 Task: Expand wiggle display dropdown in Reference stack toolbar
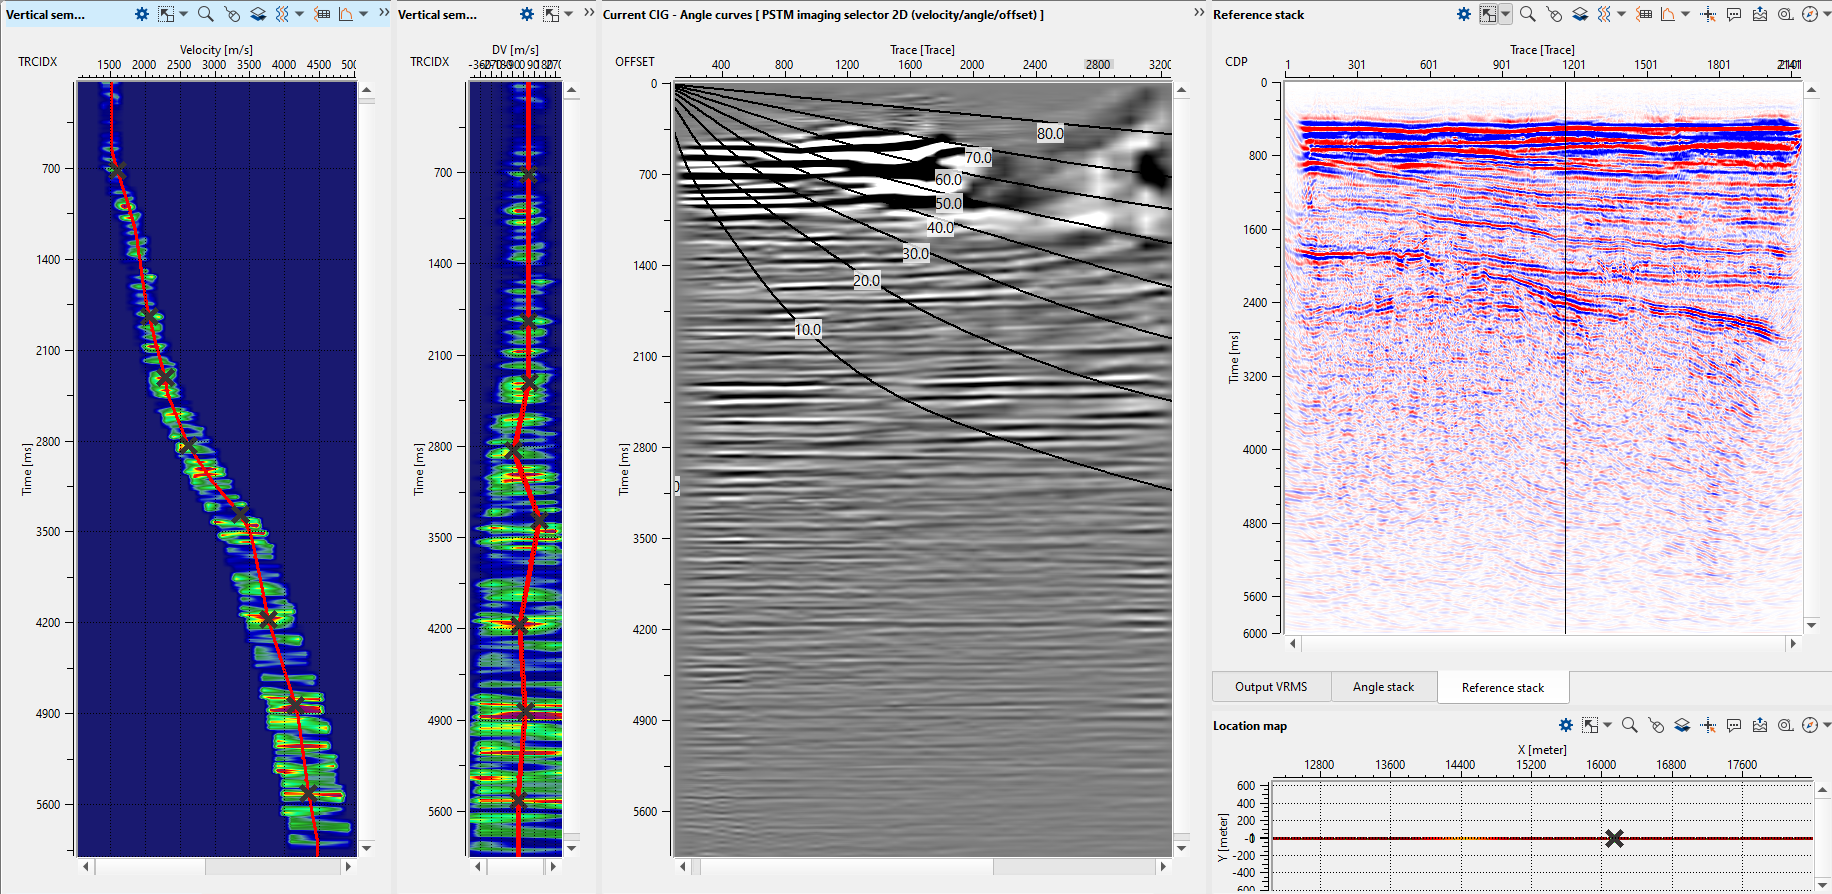pos(1621,14)
